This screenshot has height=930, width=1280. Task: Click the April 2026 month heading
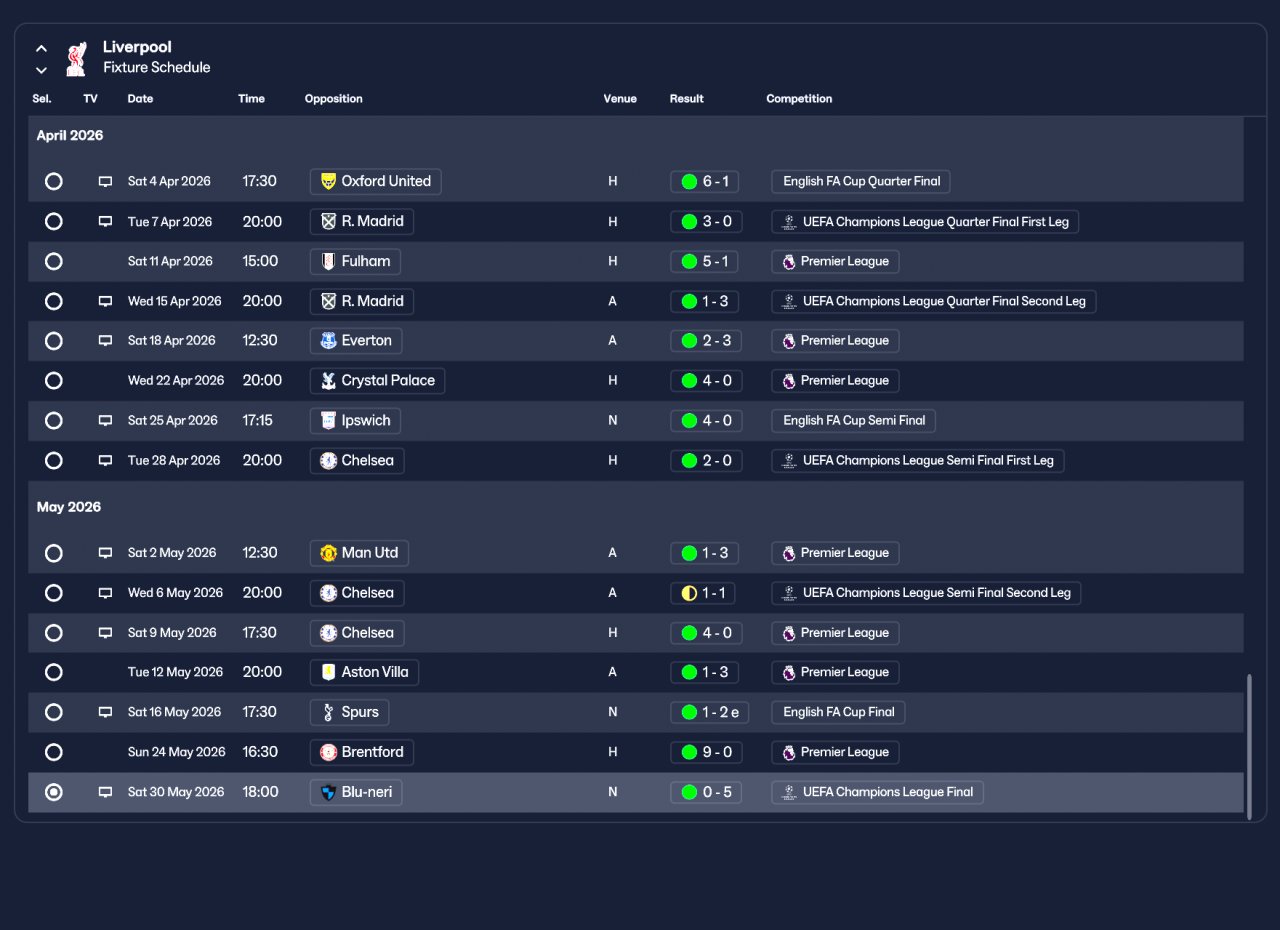70,136
